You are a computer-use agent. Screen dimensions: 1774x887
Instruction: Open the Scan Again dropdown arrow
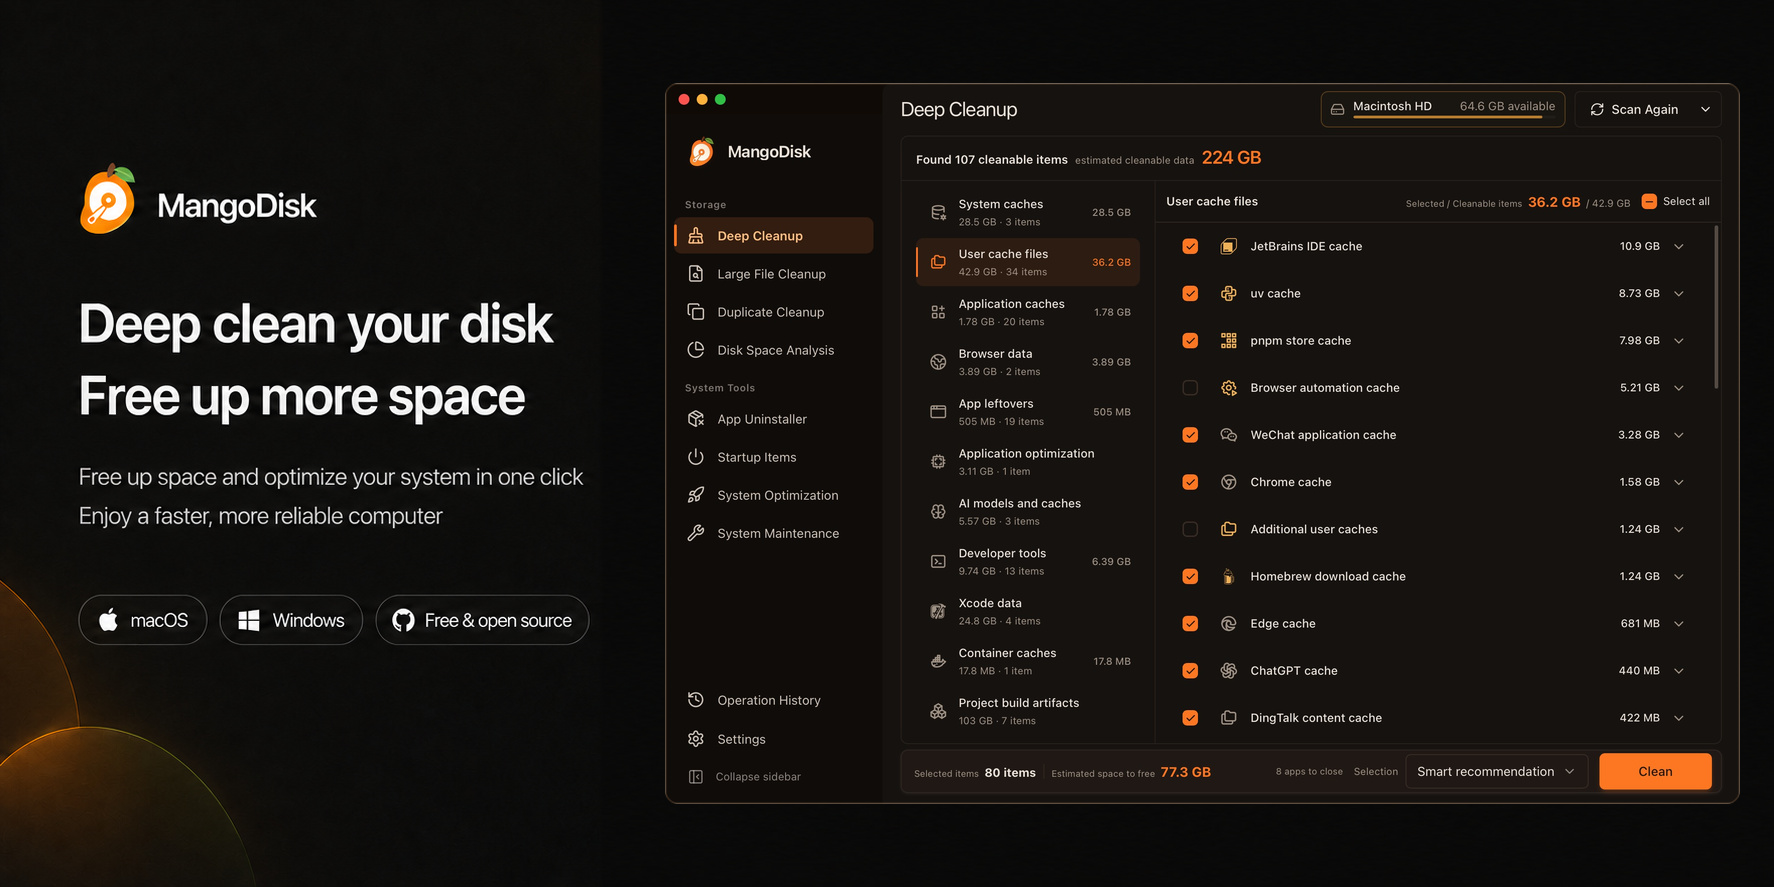[x=1705, y=110]
